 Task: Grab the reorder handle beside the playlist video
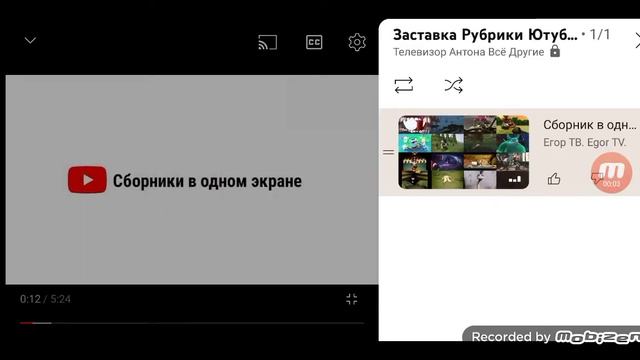coord(388,152)
